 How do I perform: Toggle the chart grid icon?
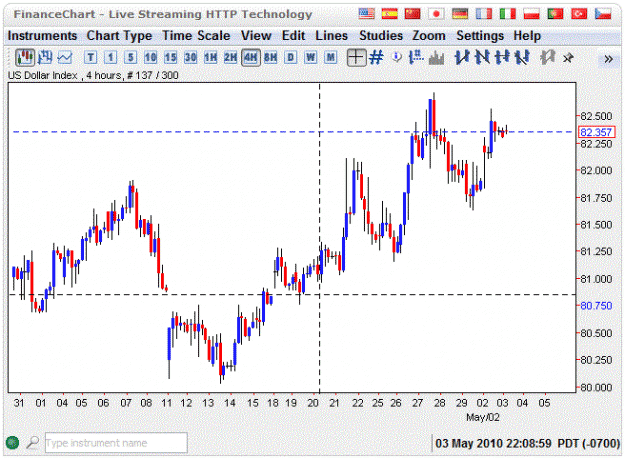pos(376,58)
